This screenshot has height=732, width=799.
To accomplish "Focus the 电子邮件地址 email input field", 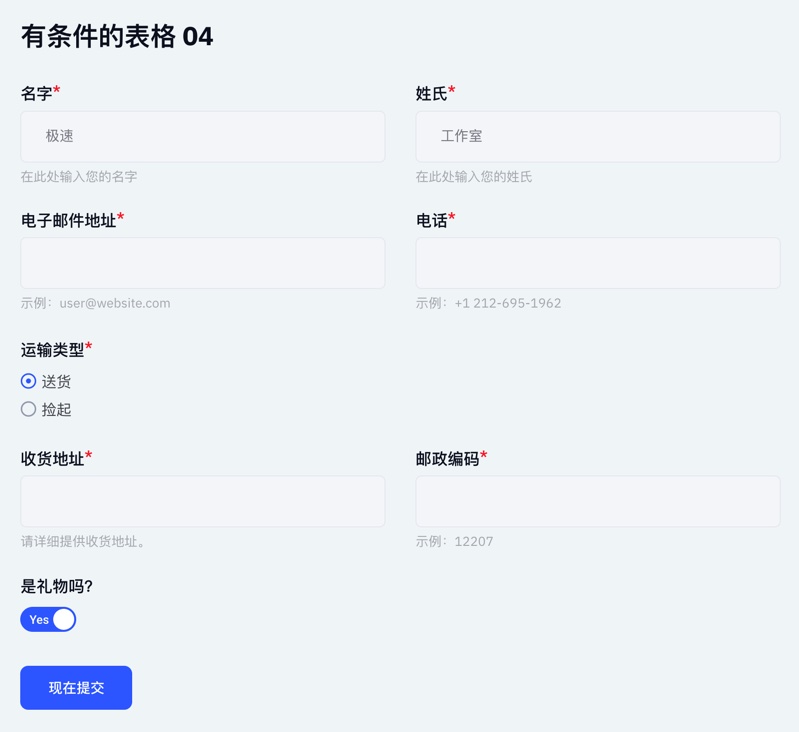I will point(203,263).
